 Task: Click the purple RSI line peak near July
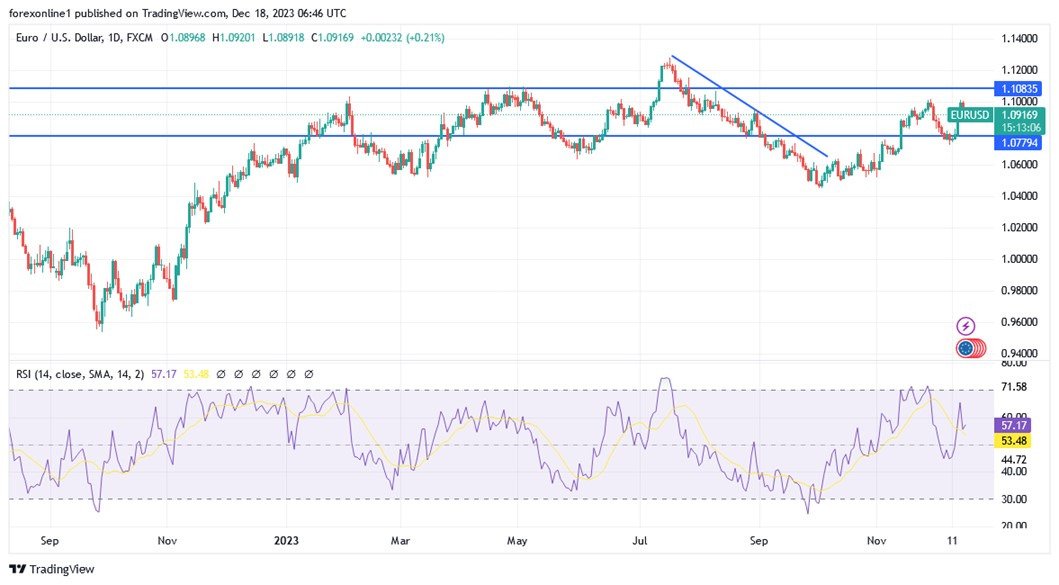[x=665, y=380]
